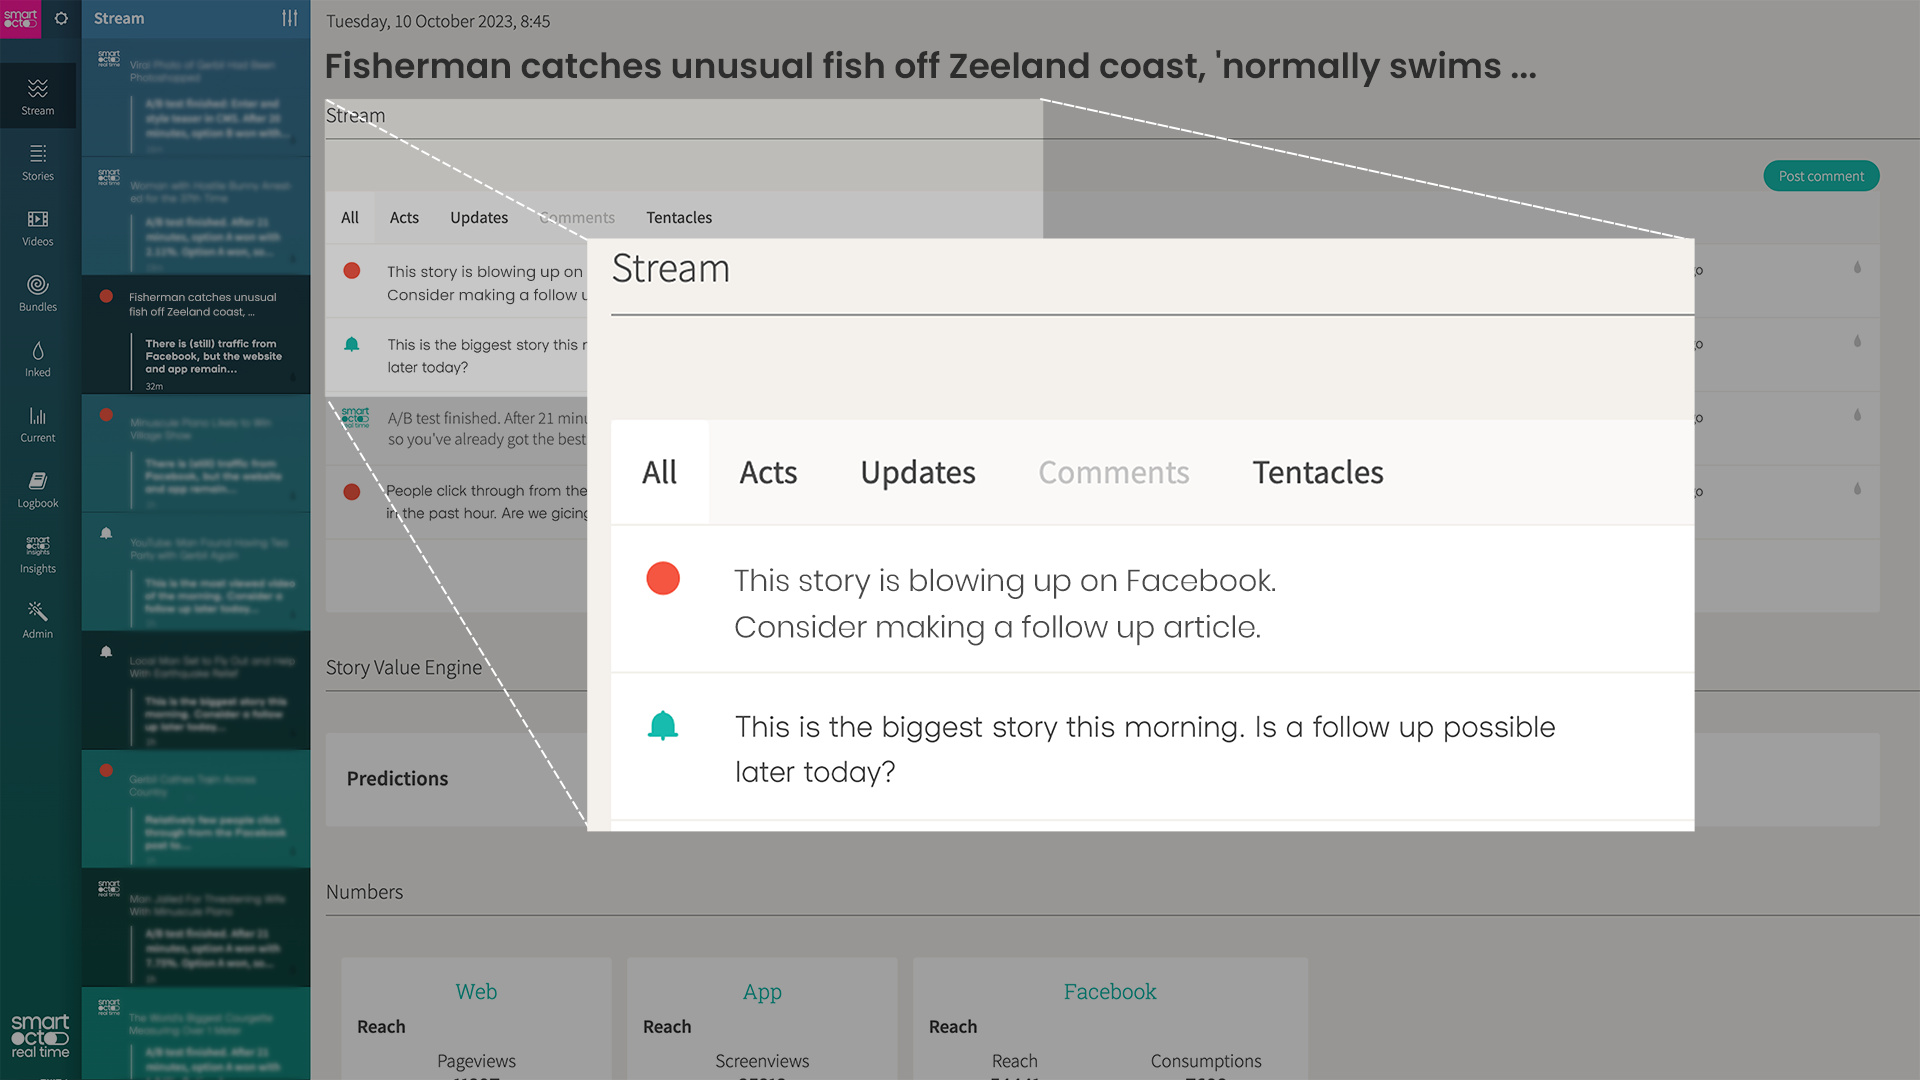Open stream filter sliders icon

pyautogui.click(x=290, y=18)
